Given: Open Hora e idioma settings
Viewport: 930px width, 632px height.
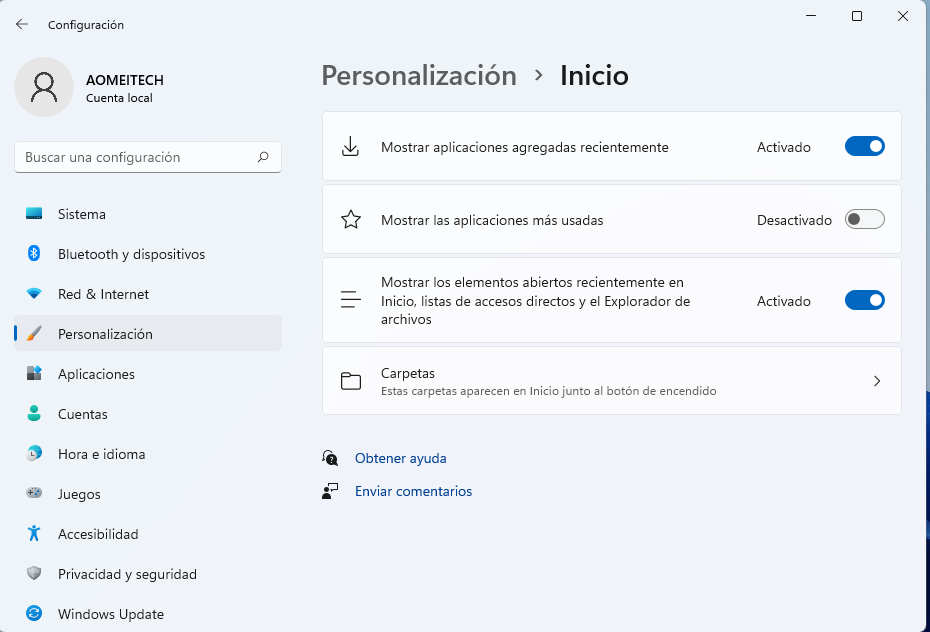Looking at the screenshot, I should pyautogui.click(x=101, y=454).
